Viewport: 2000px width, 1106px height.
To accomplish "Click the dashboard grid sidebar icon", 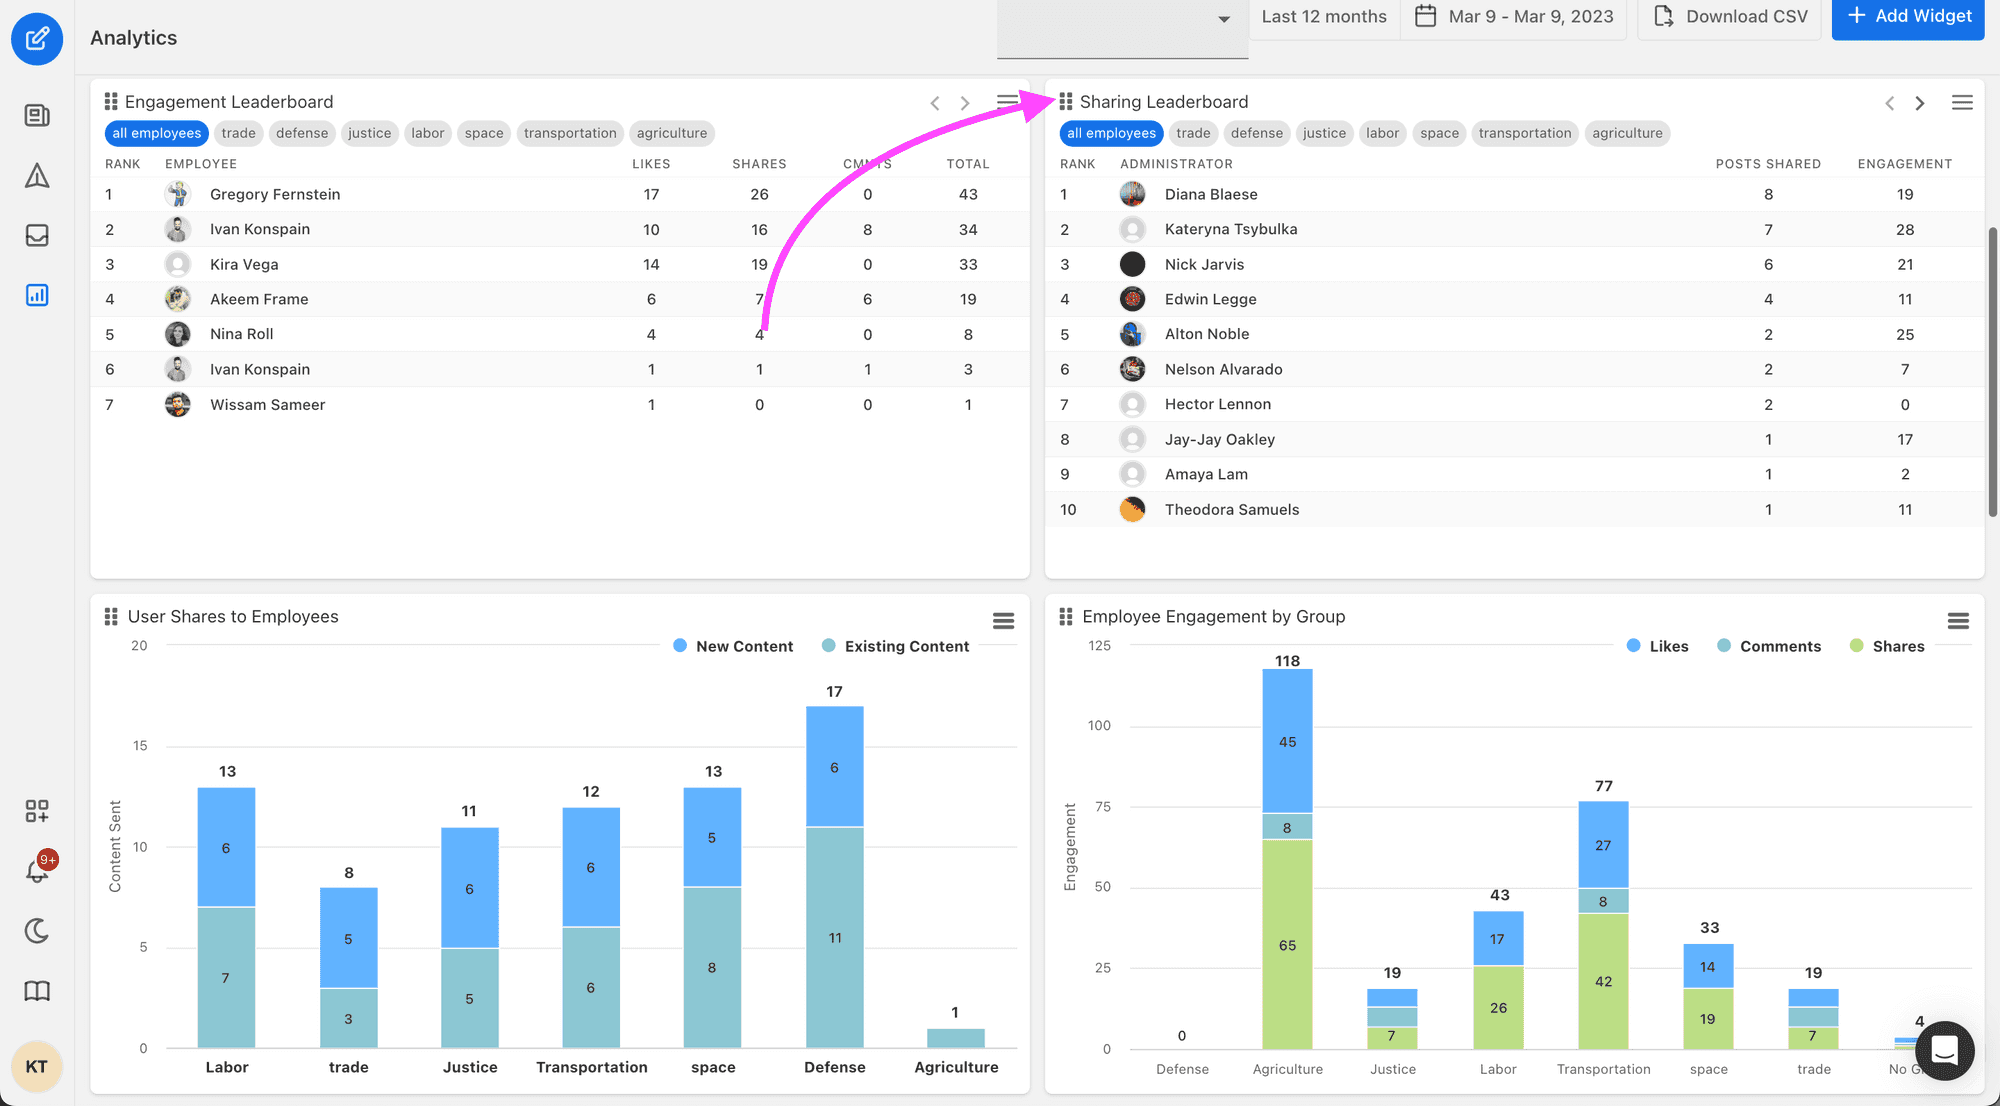I will (x=37, y=812).
